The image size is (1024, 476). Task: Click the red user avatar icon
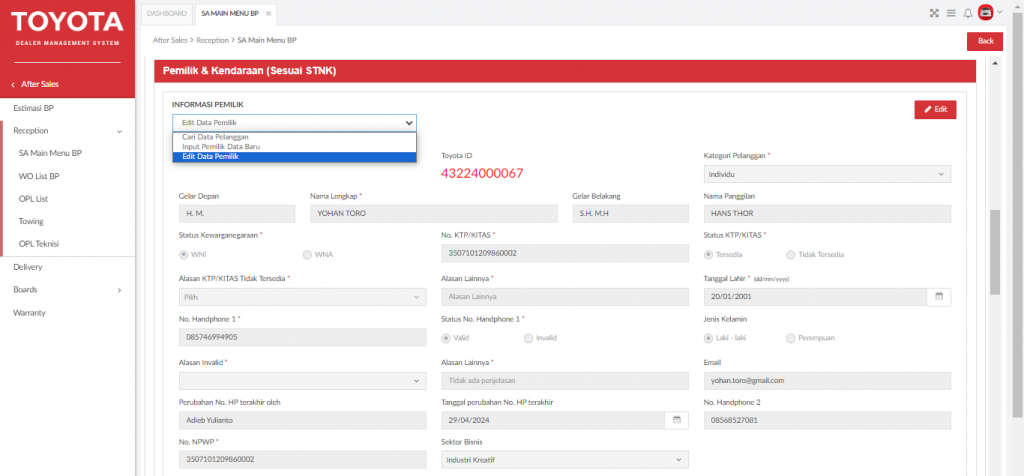click(985, 12)
